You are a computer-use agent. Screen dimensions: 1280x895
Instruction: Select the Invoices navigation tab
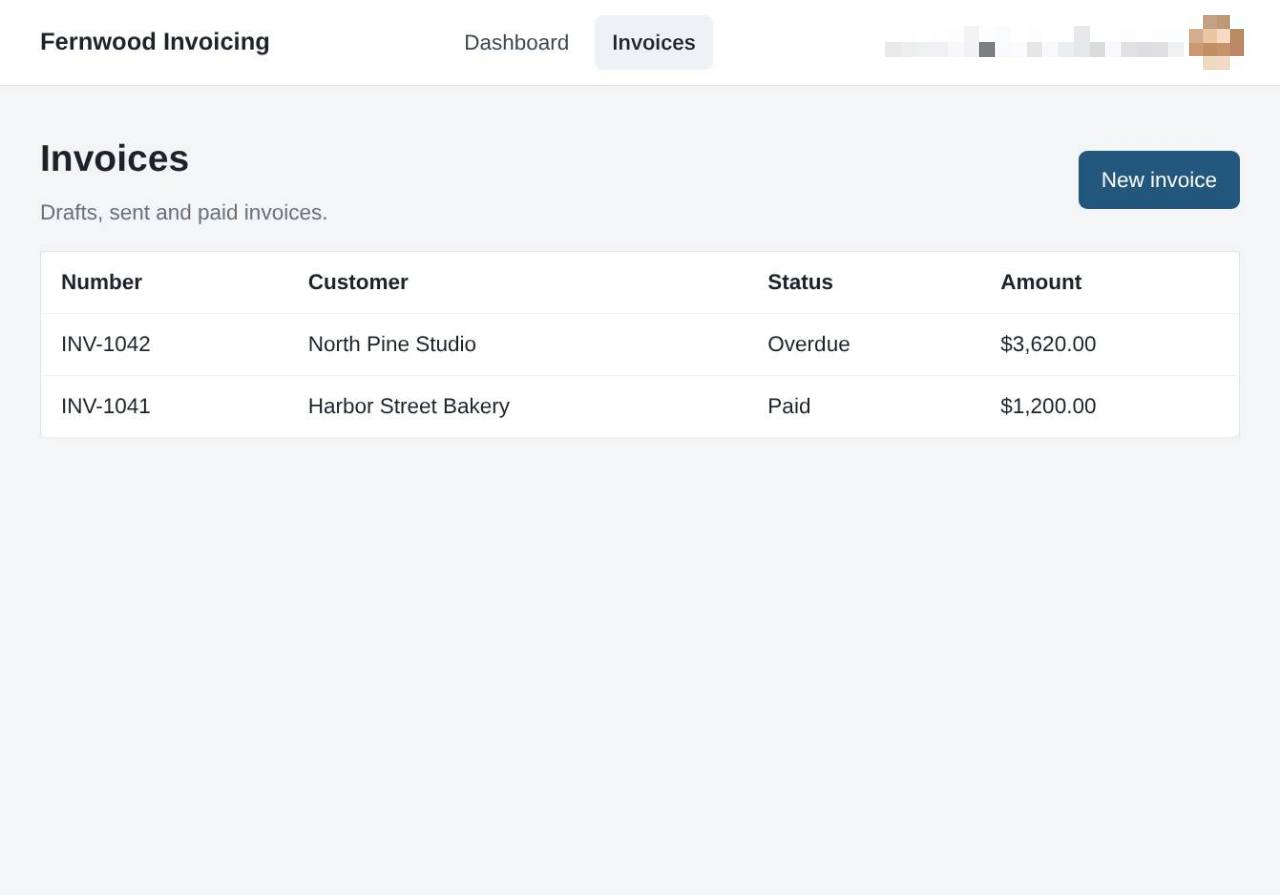click(654, 42)
